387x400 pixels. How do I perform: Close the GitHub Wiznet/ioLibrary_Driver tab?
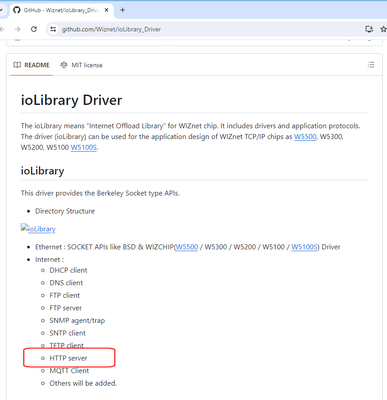coord(107,10)
